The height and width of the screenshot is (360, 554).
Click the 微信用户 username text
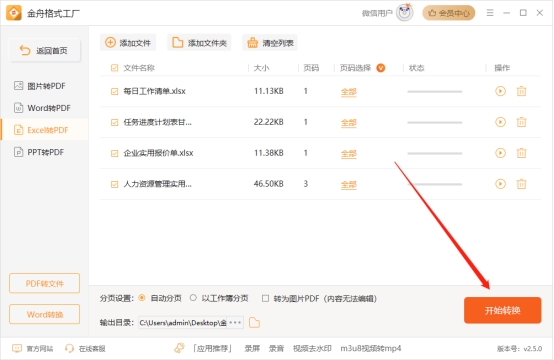coord(377,13)
